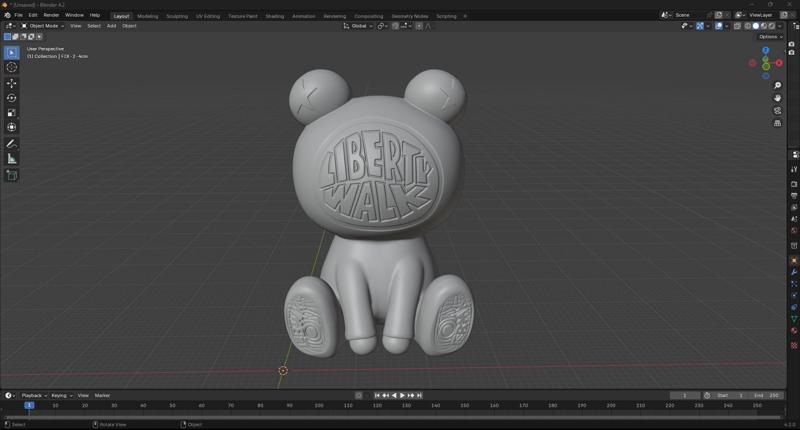Open Global transform orientation dropdown
Screen dimensions: 800x430
coord(358,26)
